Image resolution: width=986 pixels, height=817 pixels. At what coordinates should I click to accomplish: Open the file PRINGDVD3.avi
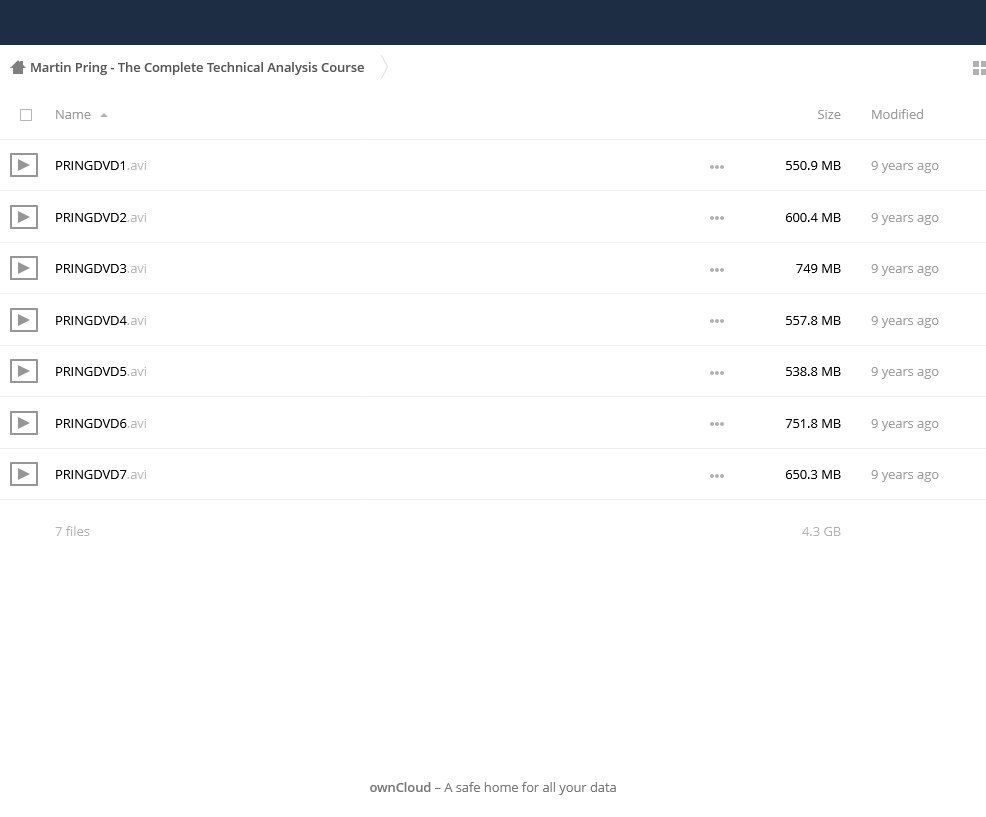pyautogui.click(x=101, y=269)
